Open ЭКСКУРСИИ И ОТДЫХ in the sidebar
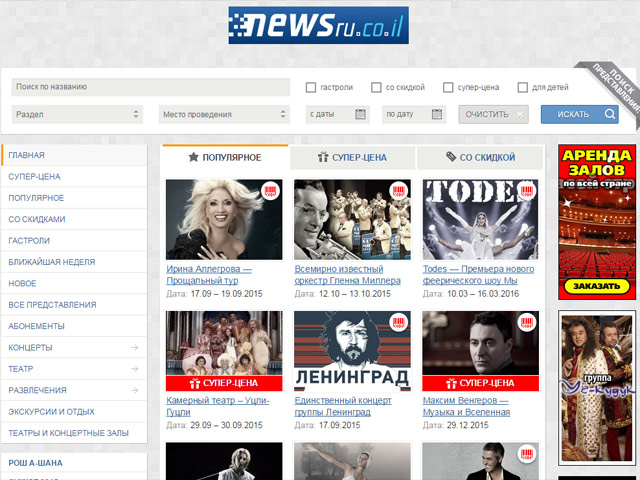This screenshot has width=640, height=480. 74,411
